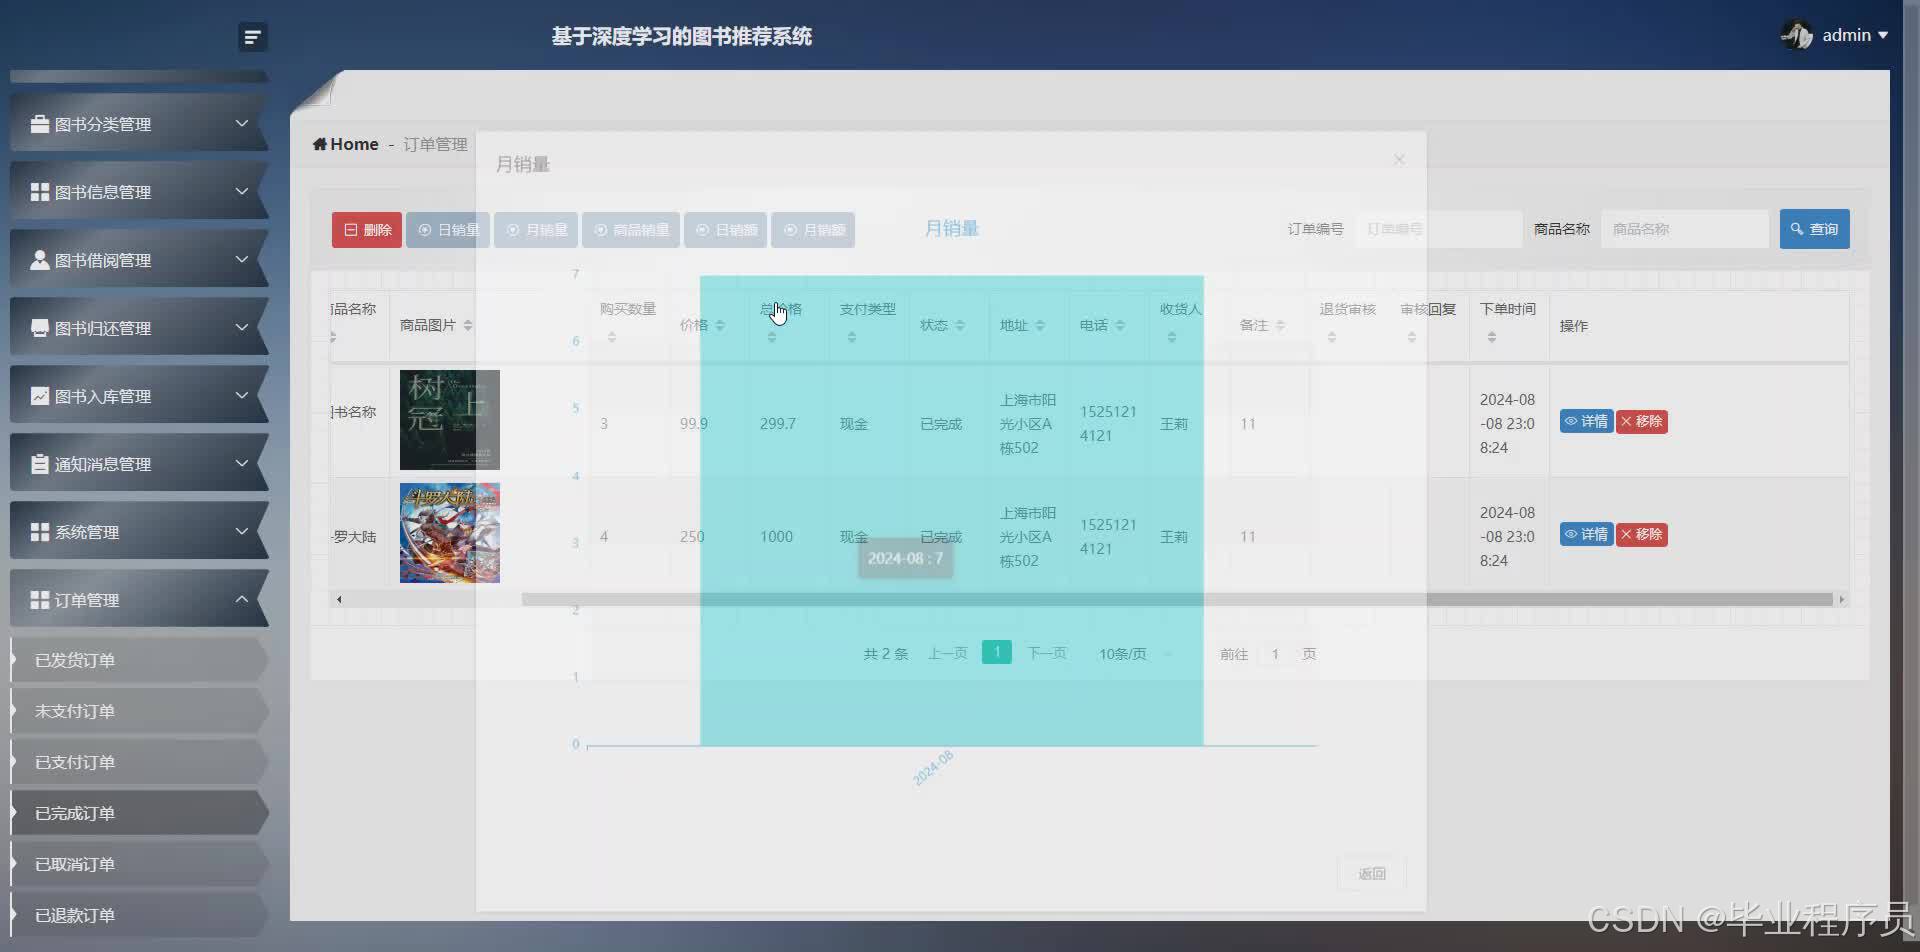Go to 下一页 in pagination
The height and width of the screenshot is (952, 1920).
[x=1047, y=654]
